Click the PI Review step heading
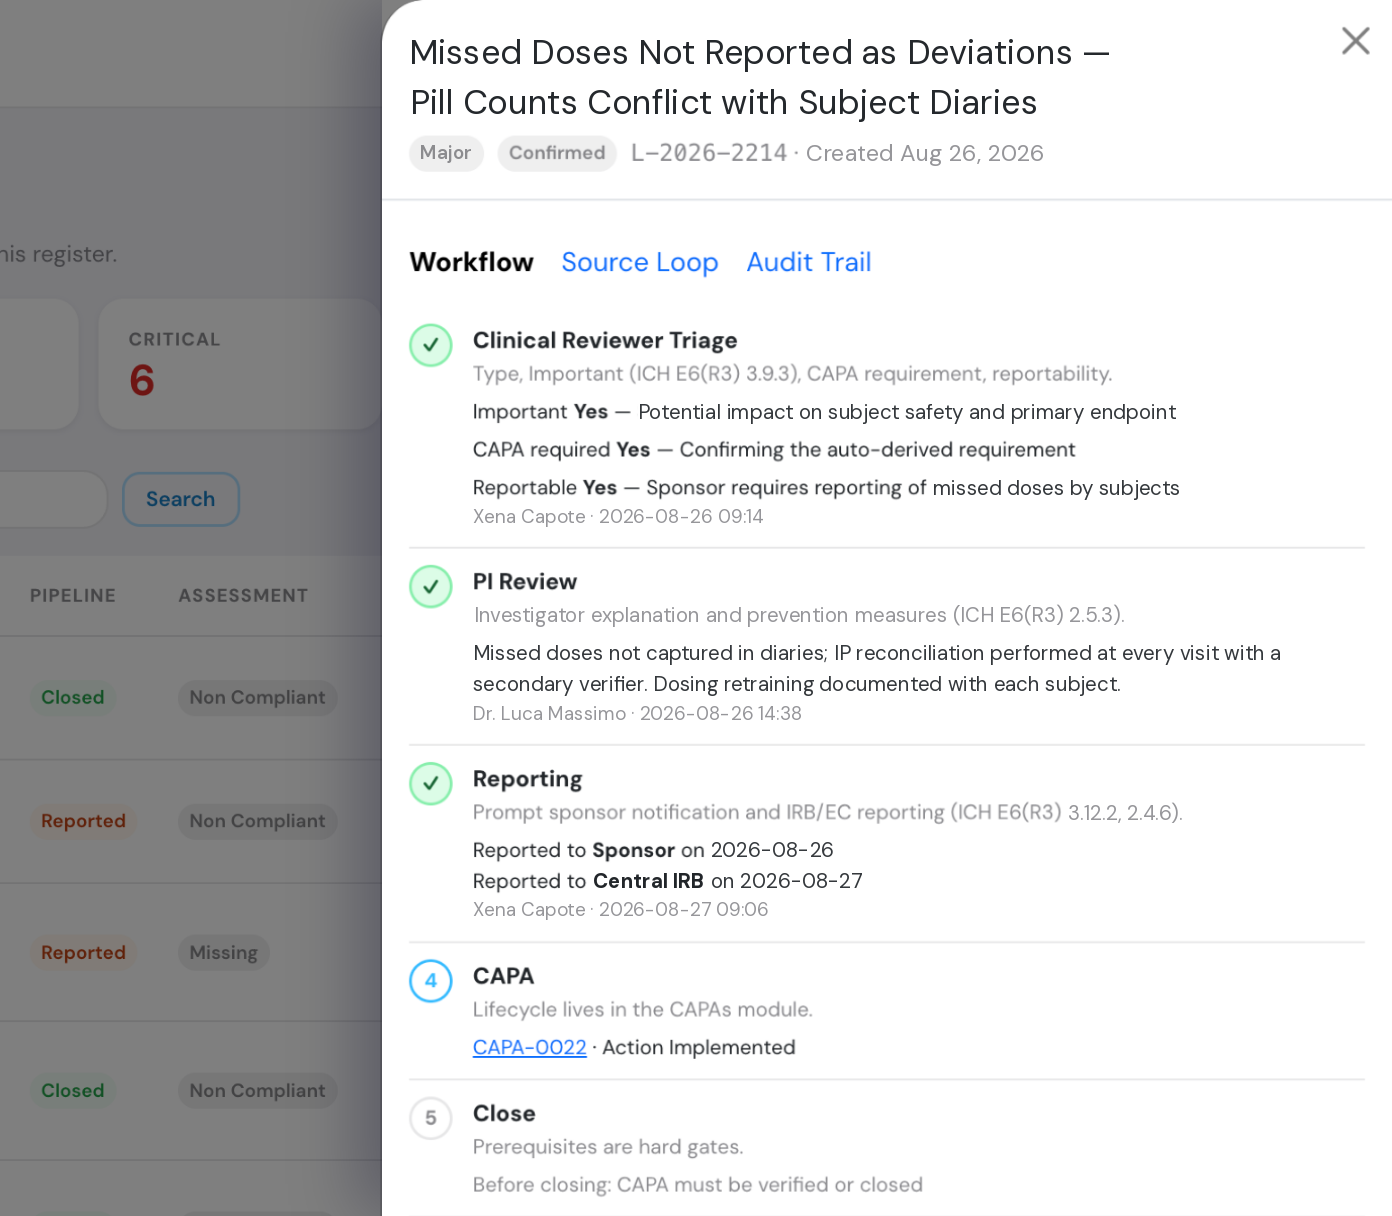 coord(525,581)
